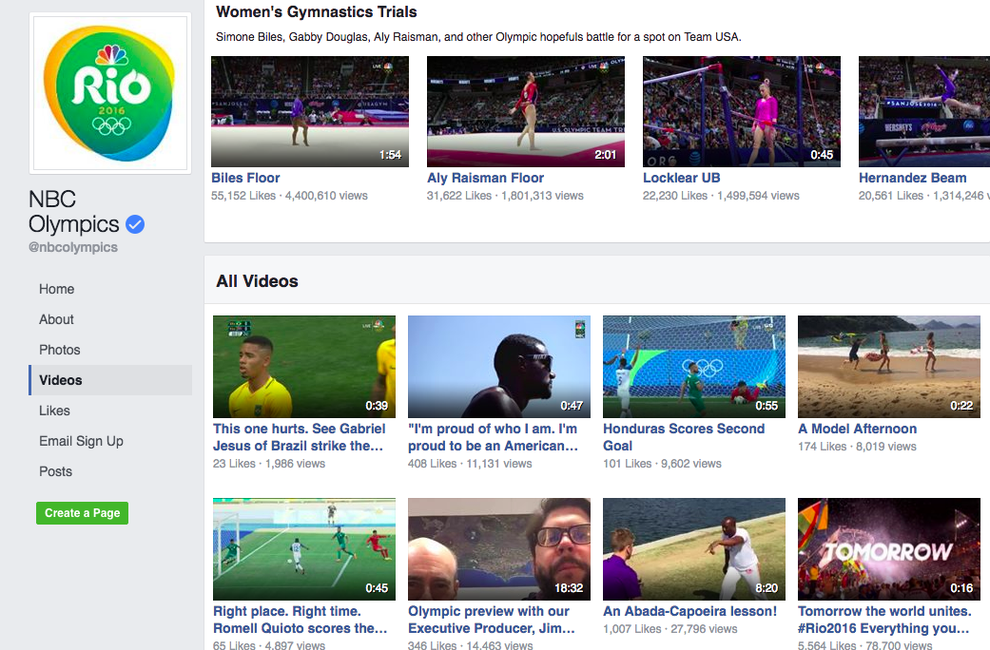Click the green Create a Page button
Screen dimensions: 990x650
[x=82, y=513]
